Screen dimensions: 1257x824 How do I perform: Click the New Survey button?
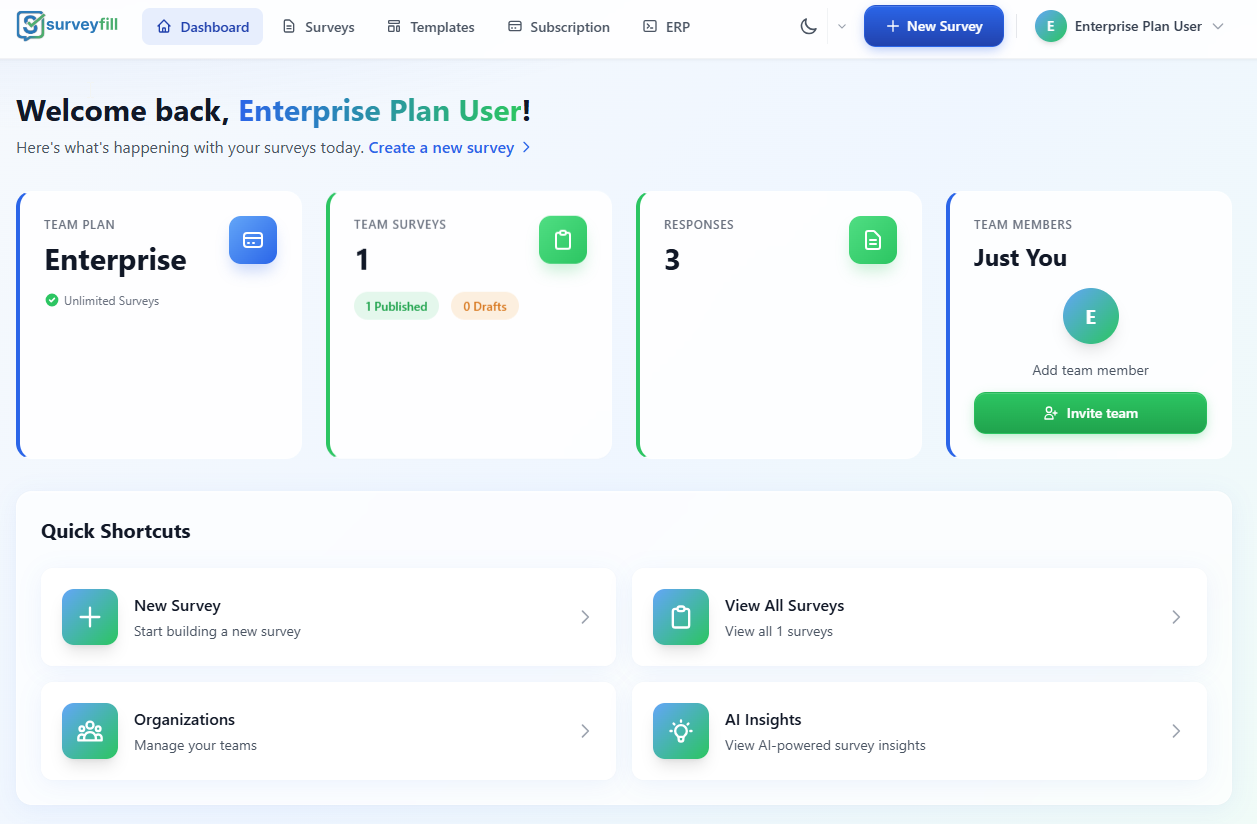[933, 26]
